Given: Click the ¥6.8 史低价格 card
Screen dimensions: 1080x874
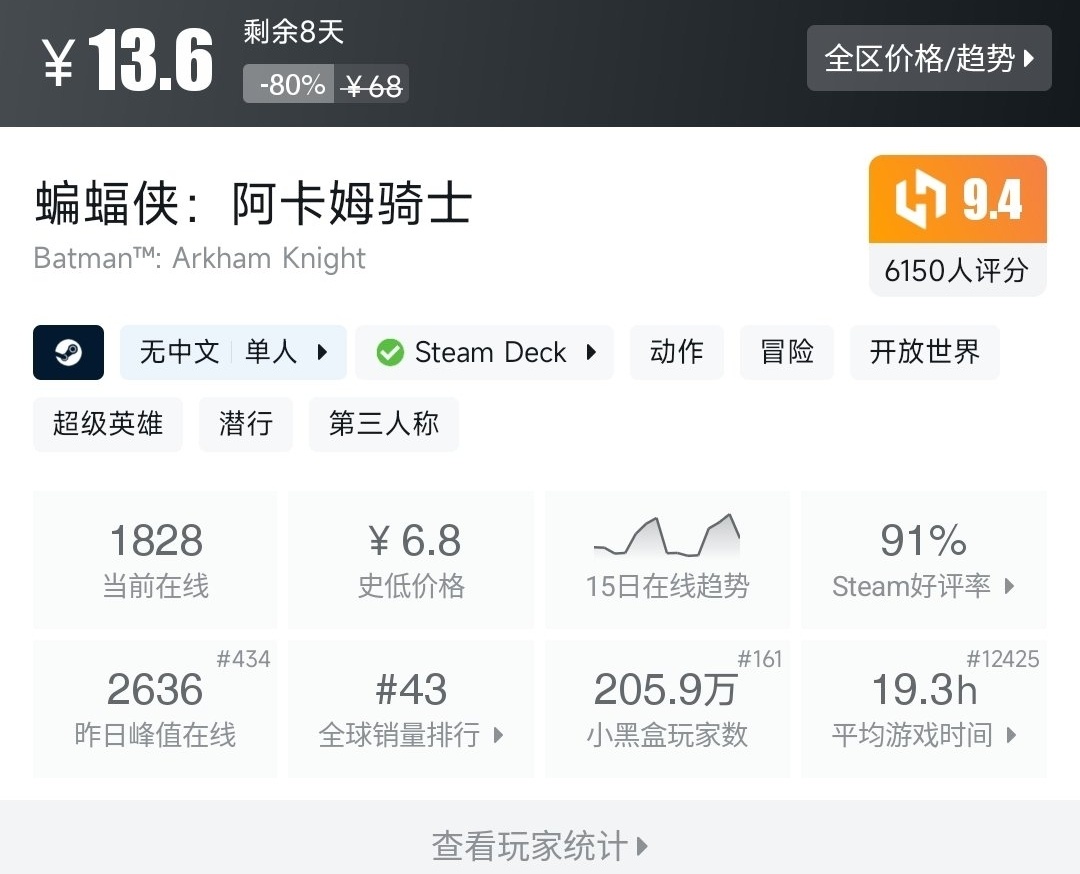Looking at the screenshot, I should [411, 559].
